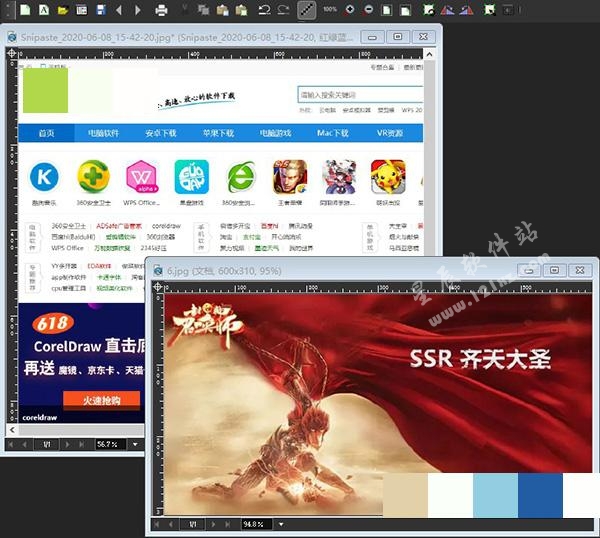Click the dimmed icon at the toolbar's right end
The image size is (600, 538).
click(x=508, y=10)
